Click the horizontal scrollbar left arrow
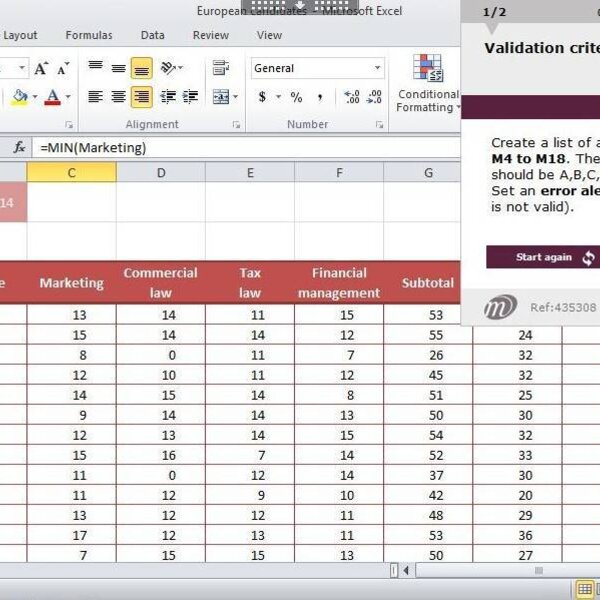600x600 pixels. click(x=406, y=571)
